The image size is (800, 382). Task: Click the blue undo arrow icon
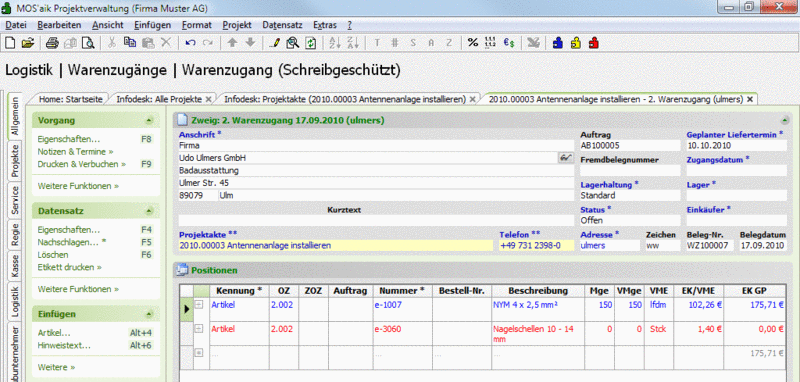coord(190,43)
